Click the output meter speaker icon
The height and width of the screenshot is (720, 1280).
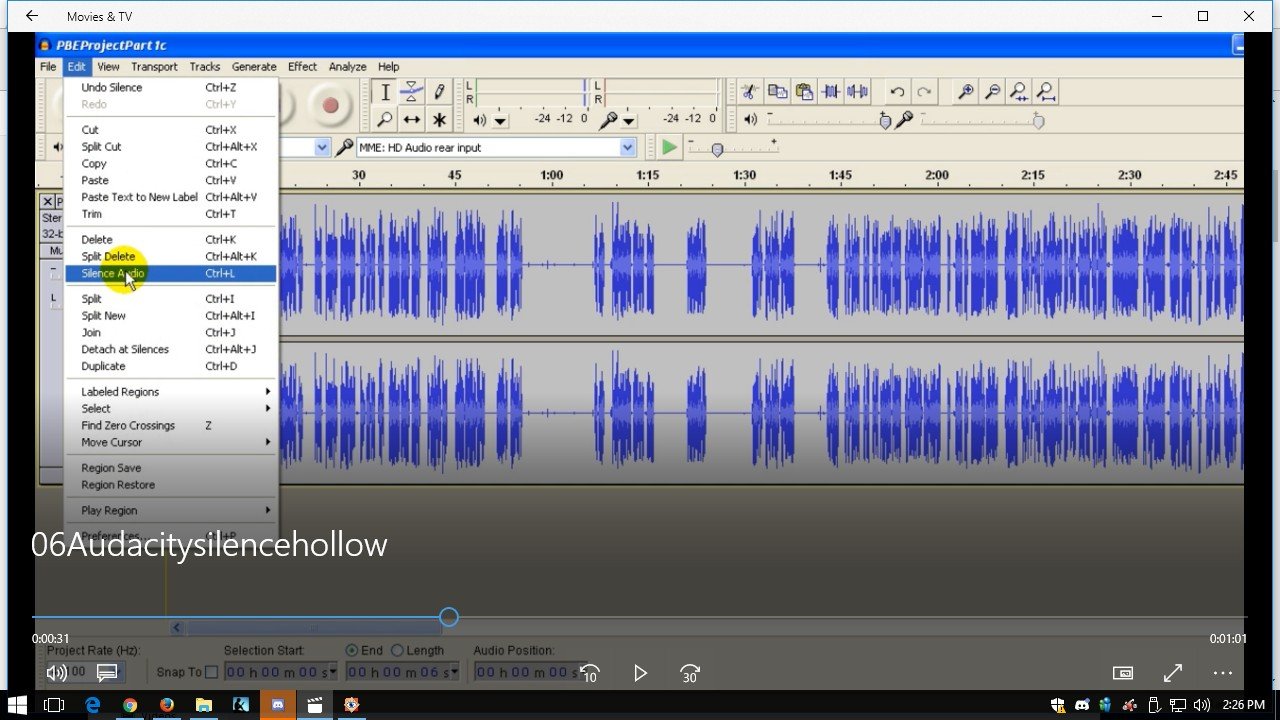480,120
